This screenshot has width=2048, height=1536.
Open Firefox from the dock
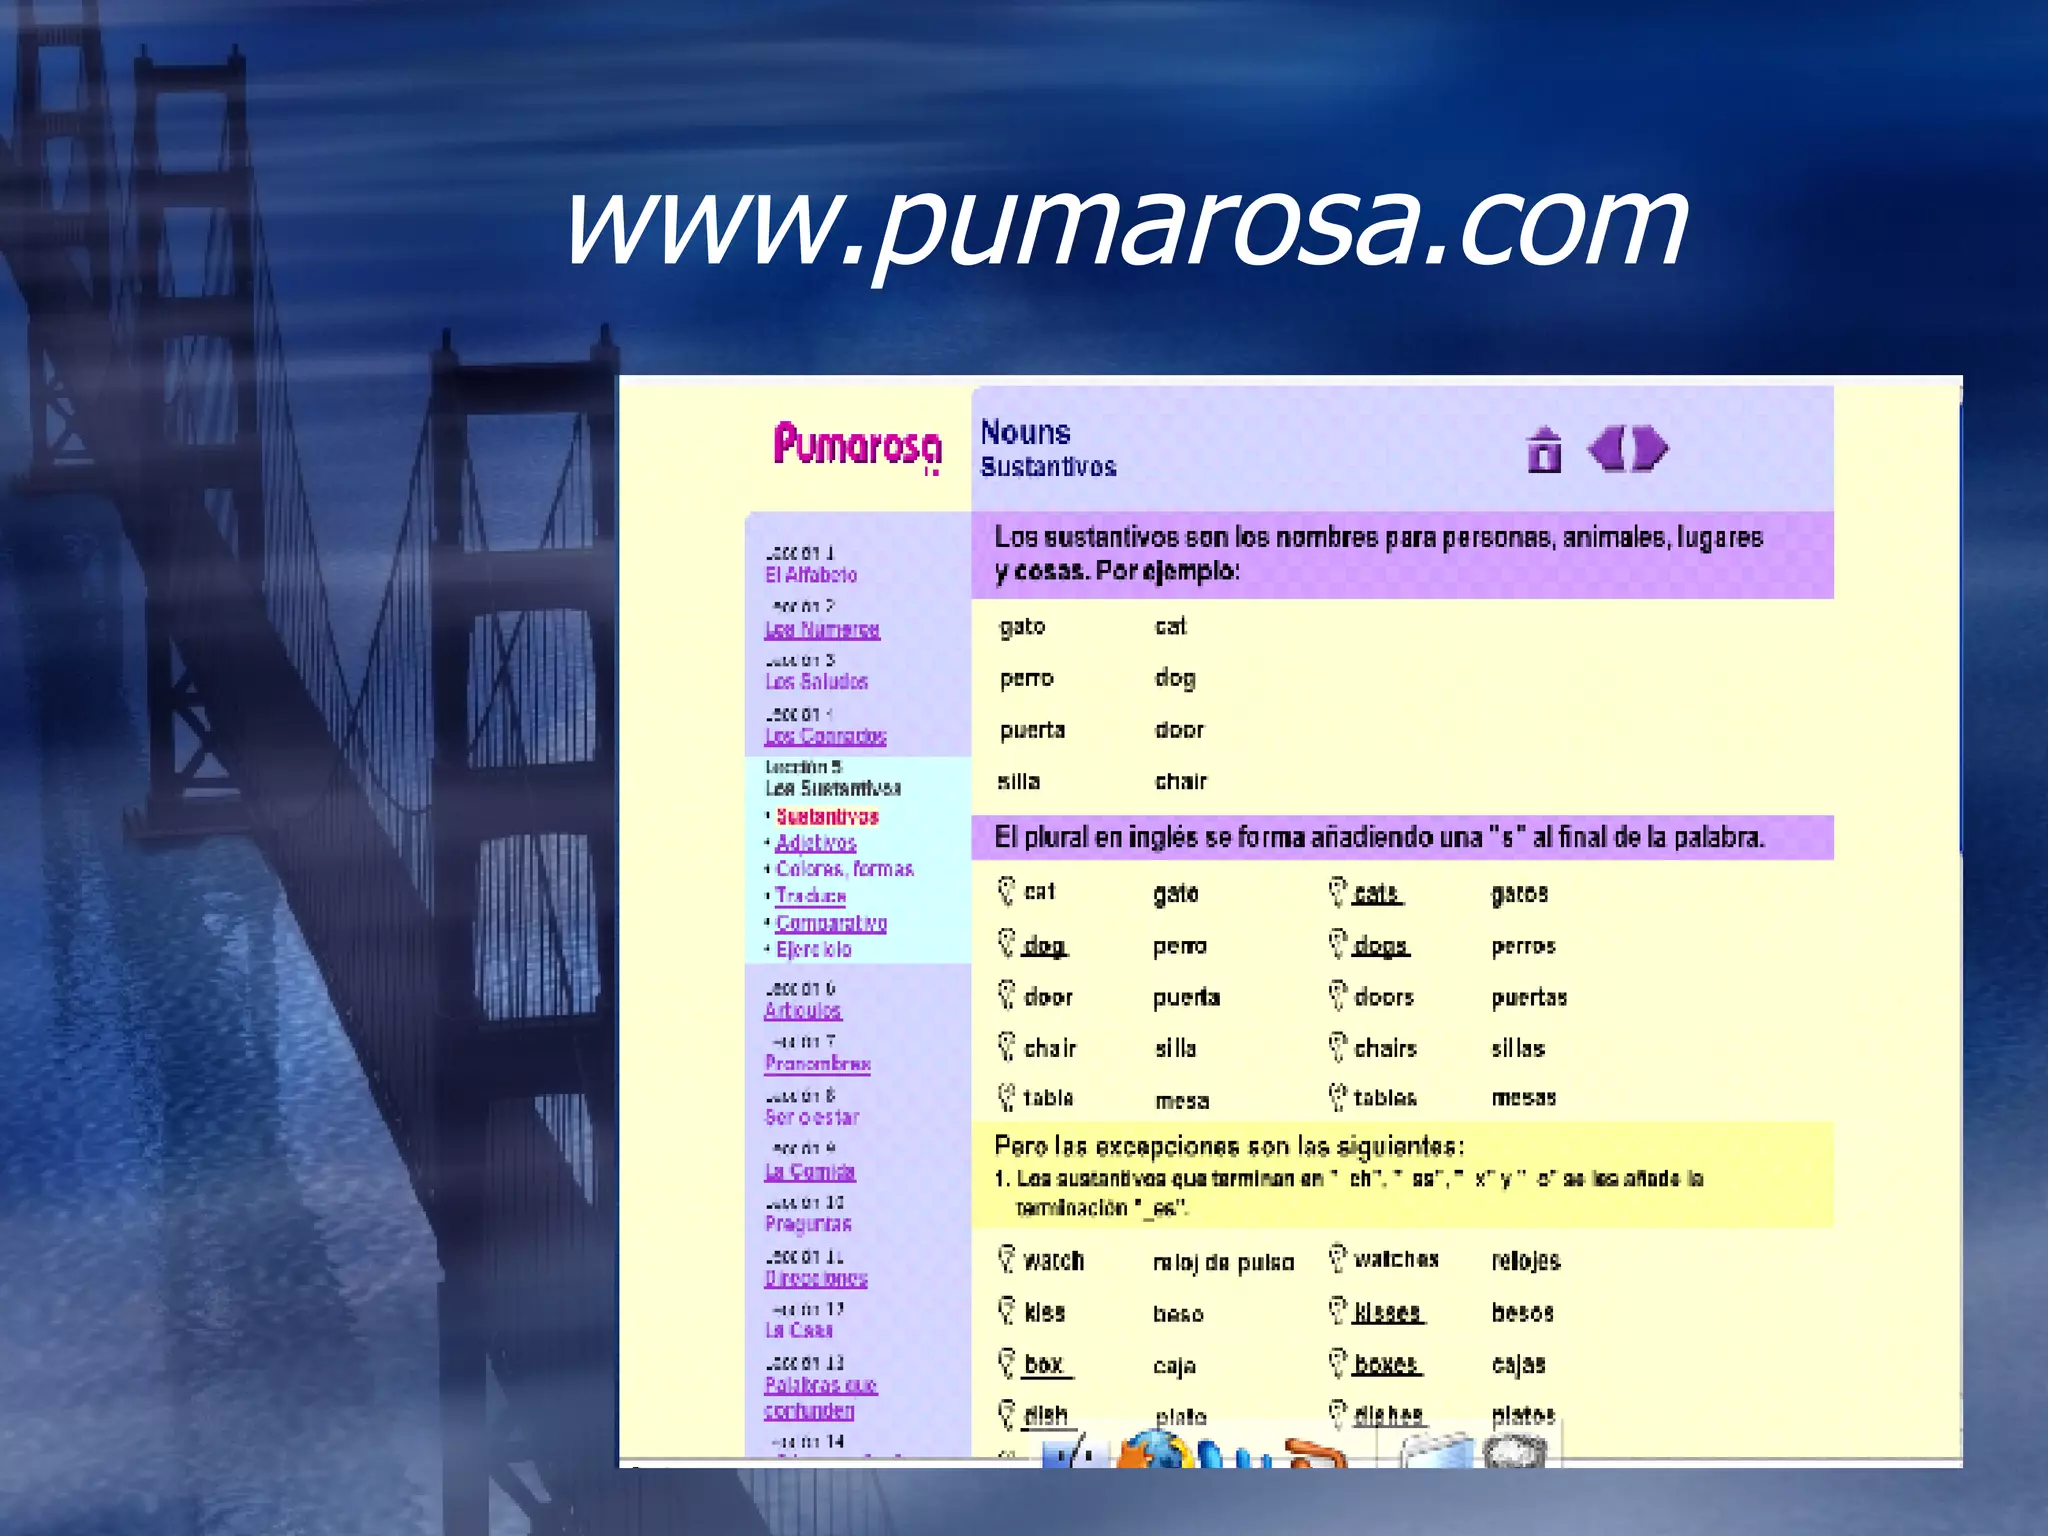pyautogui.click(x=1153, y=1450)
